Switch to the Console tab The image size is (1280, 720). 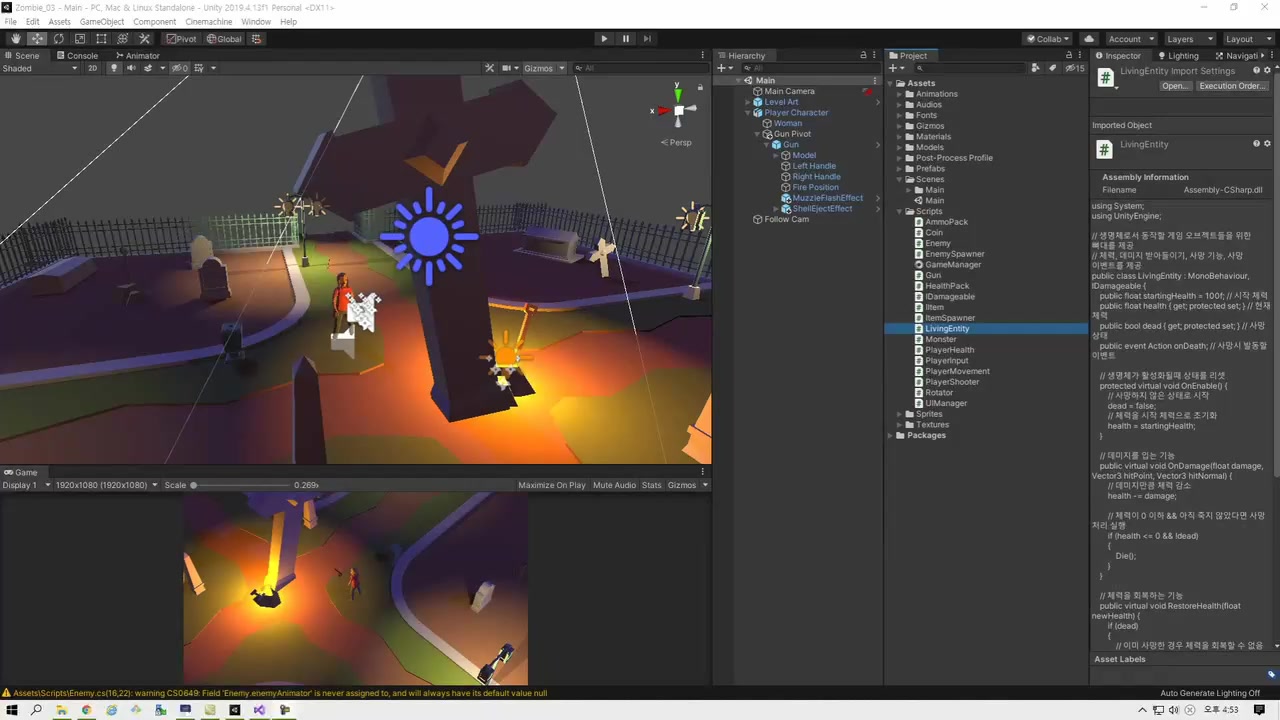click(x=77, y=56)
